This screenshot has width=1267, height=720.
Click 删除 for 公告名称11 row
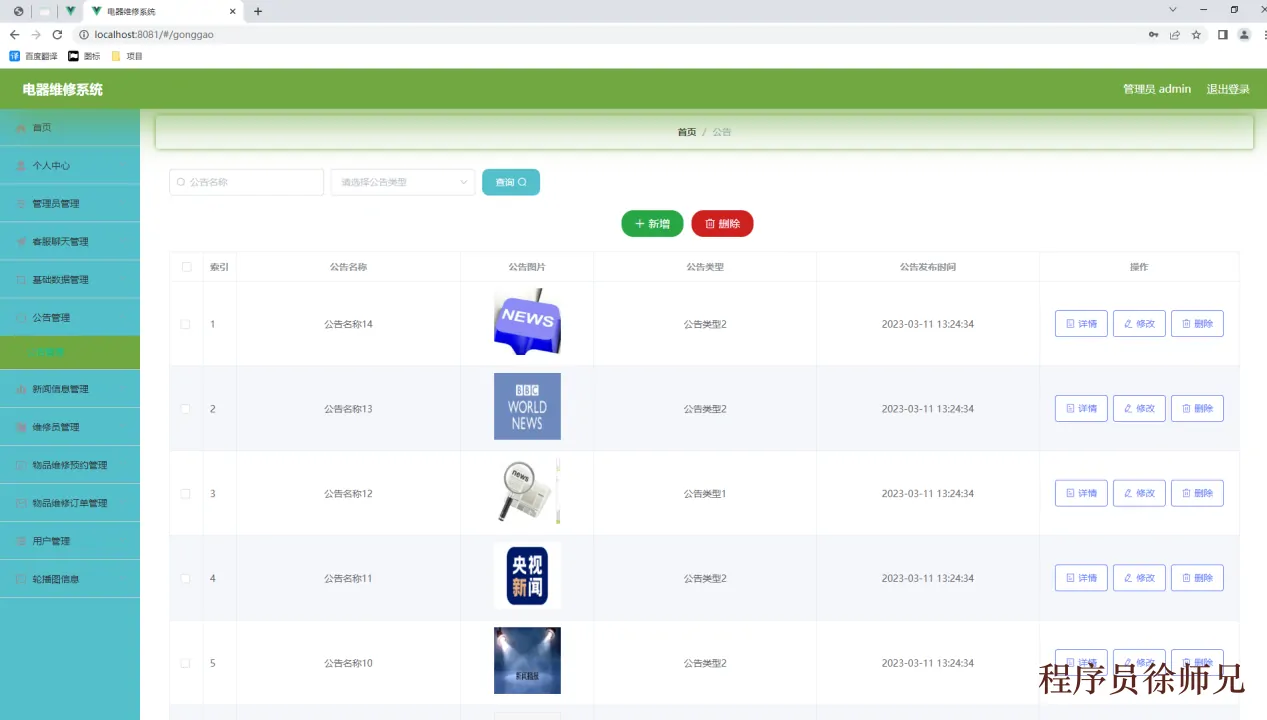tap(1197, 578)
